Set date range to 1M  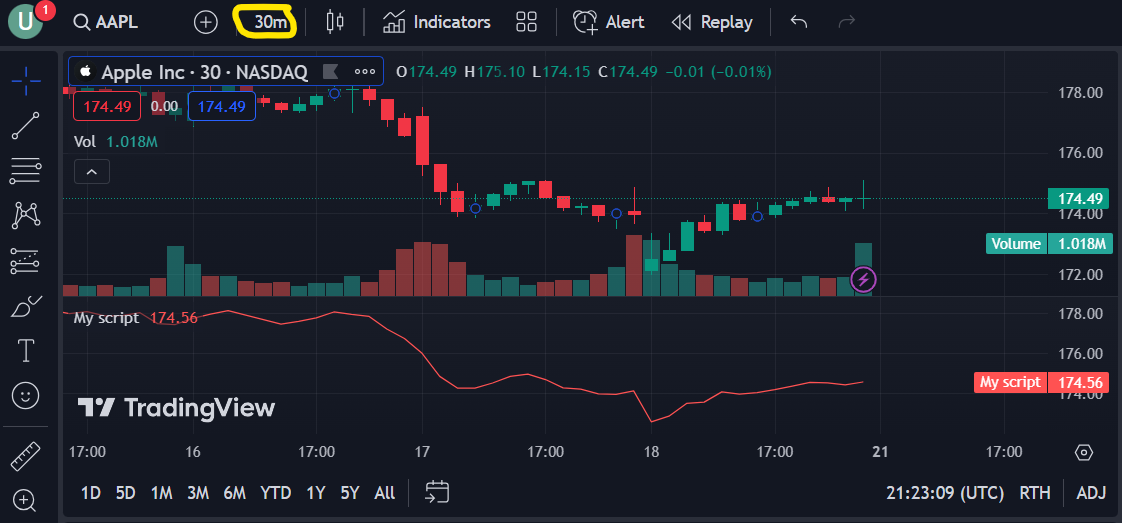click(162, 493)
